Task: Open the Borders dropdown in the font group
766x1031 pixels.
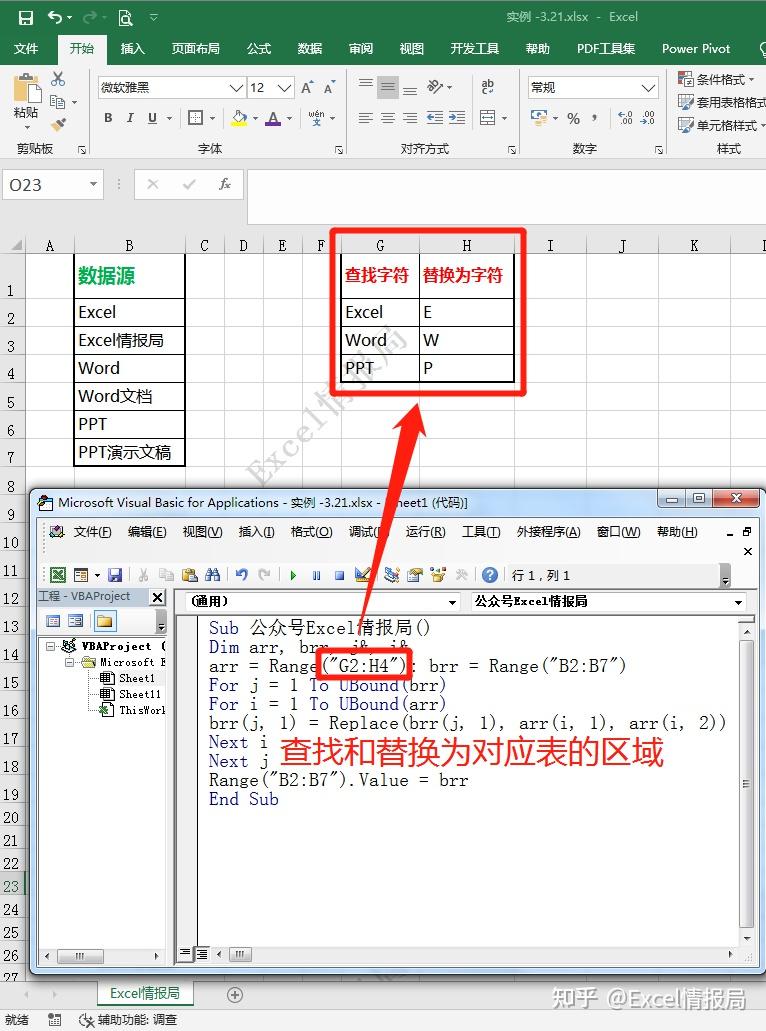Action: 212,118
